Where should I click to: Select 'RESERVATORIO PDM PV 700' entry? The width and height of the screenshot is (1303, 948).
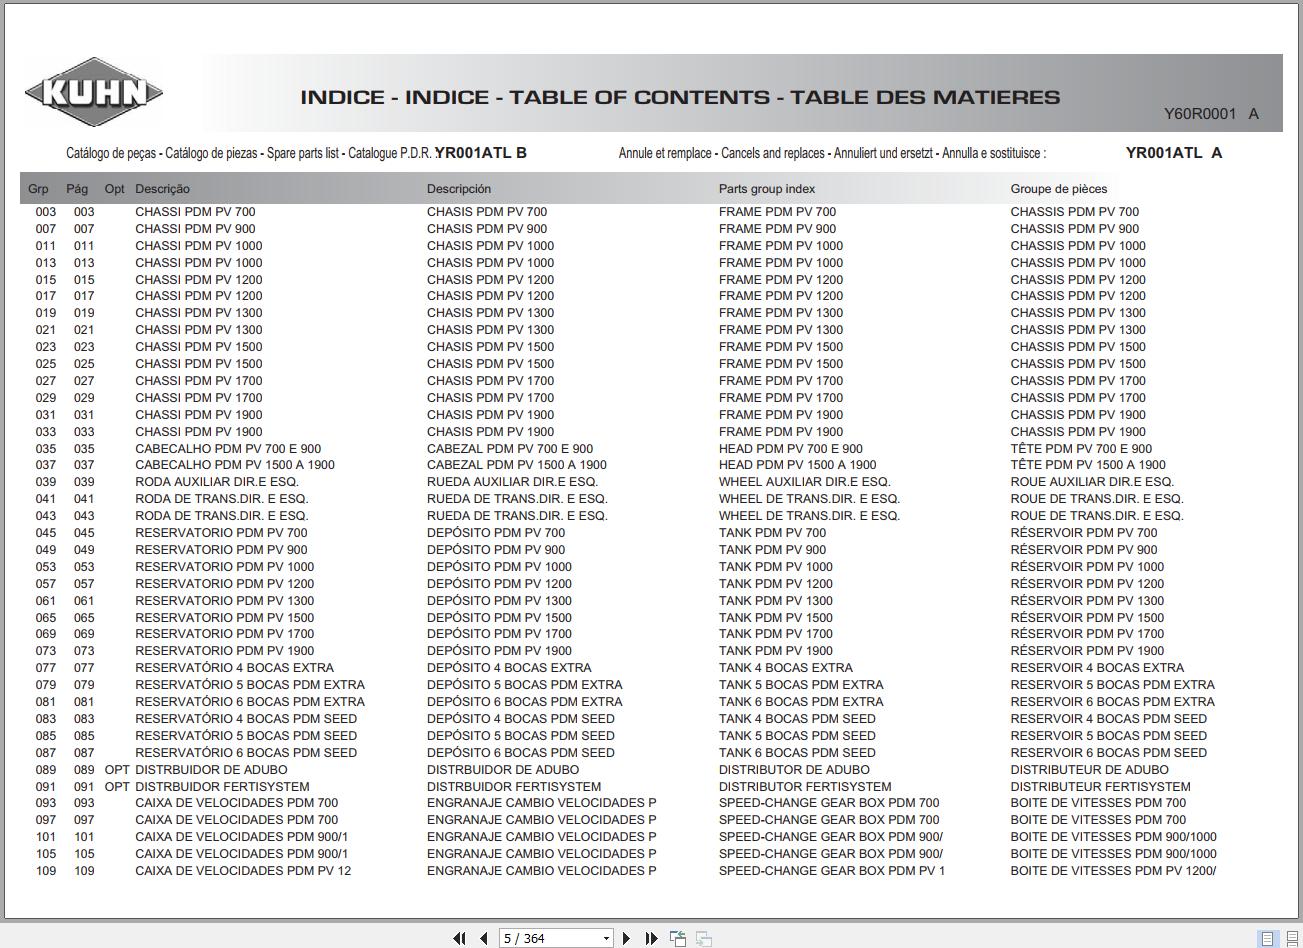221,533
